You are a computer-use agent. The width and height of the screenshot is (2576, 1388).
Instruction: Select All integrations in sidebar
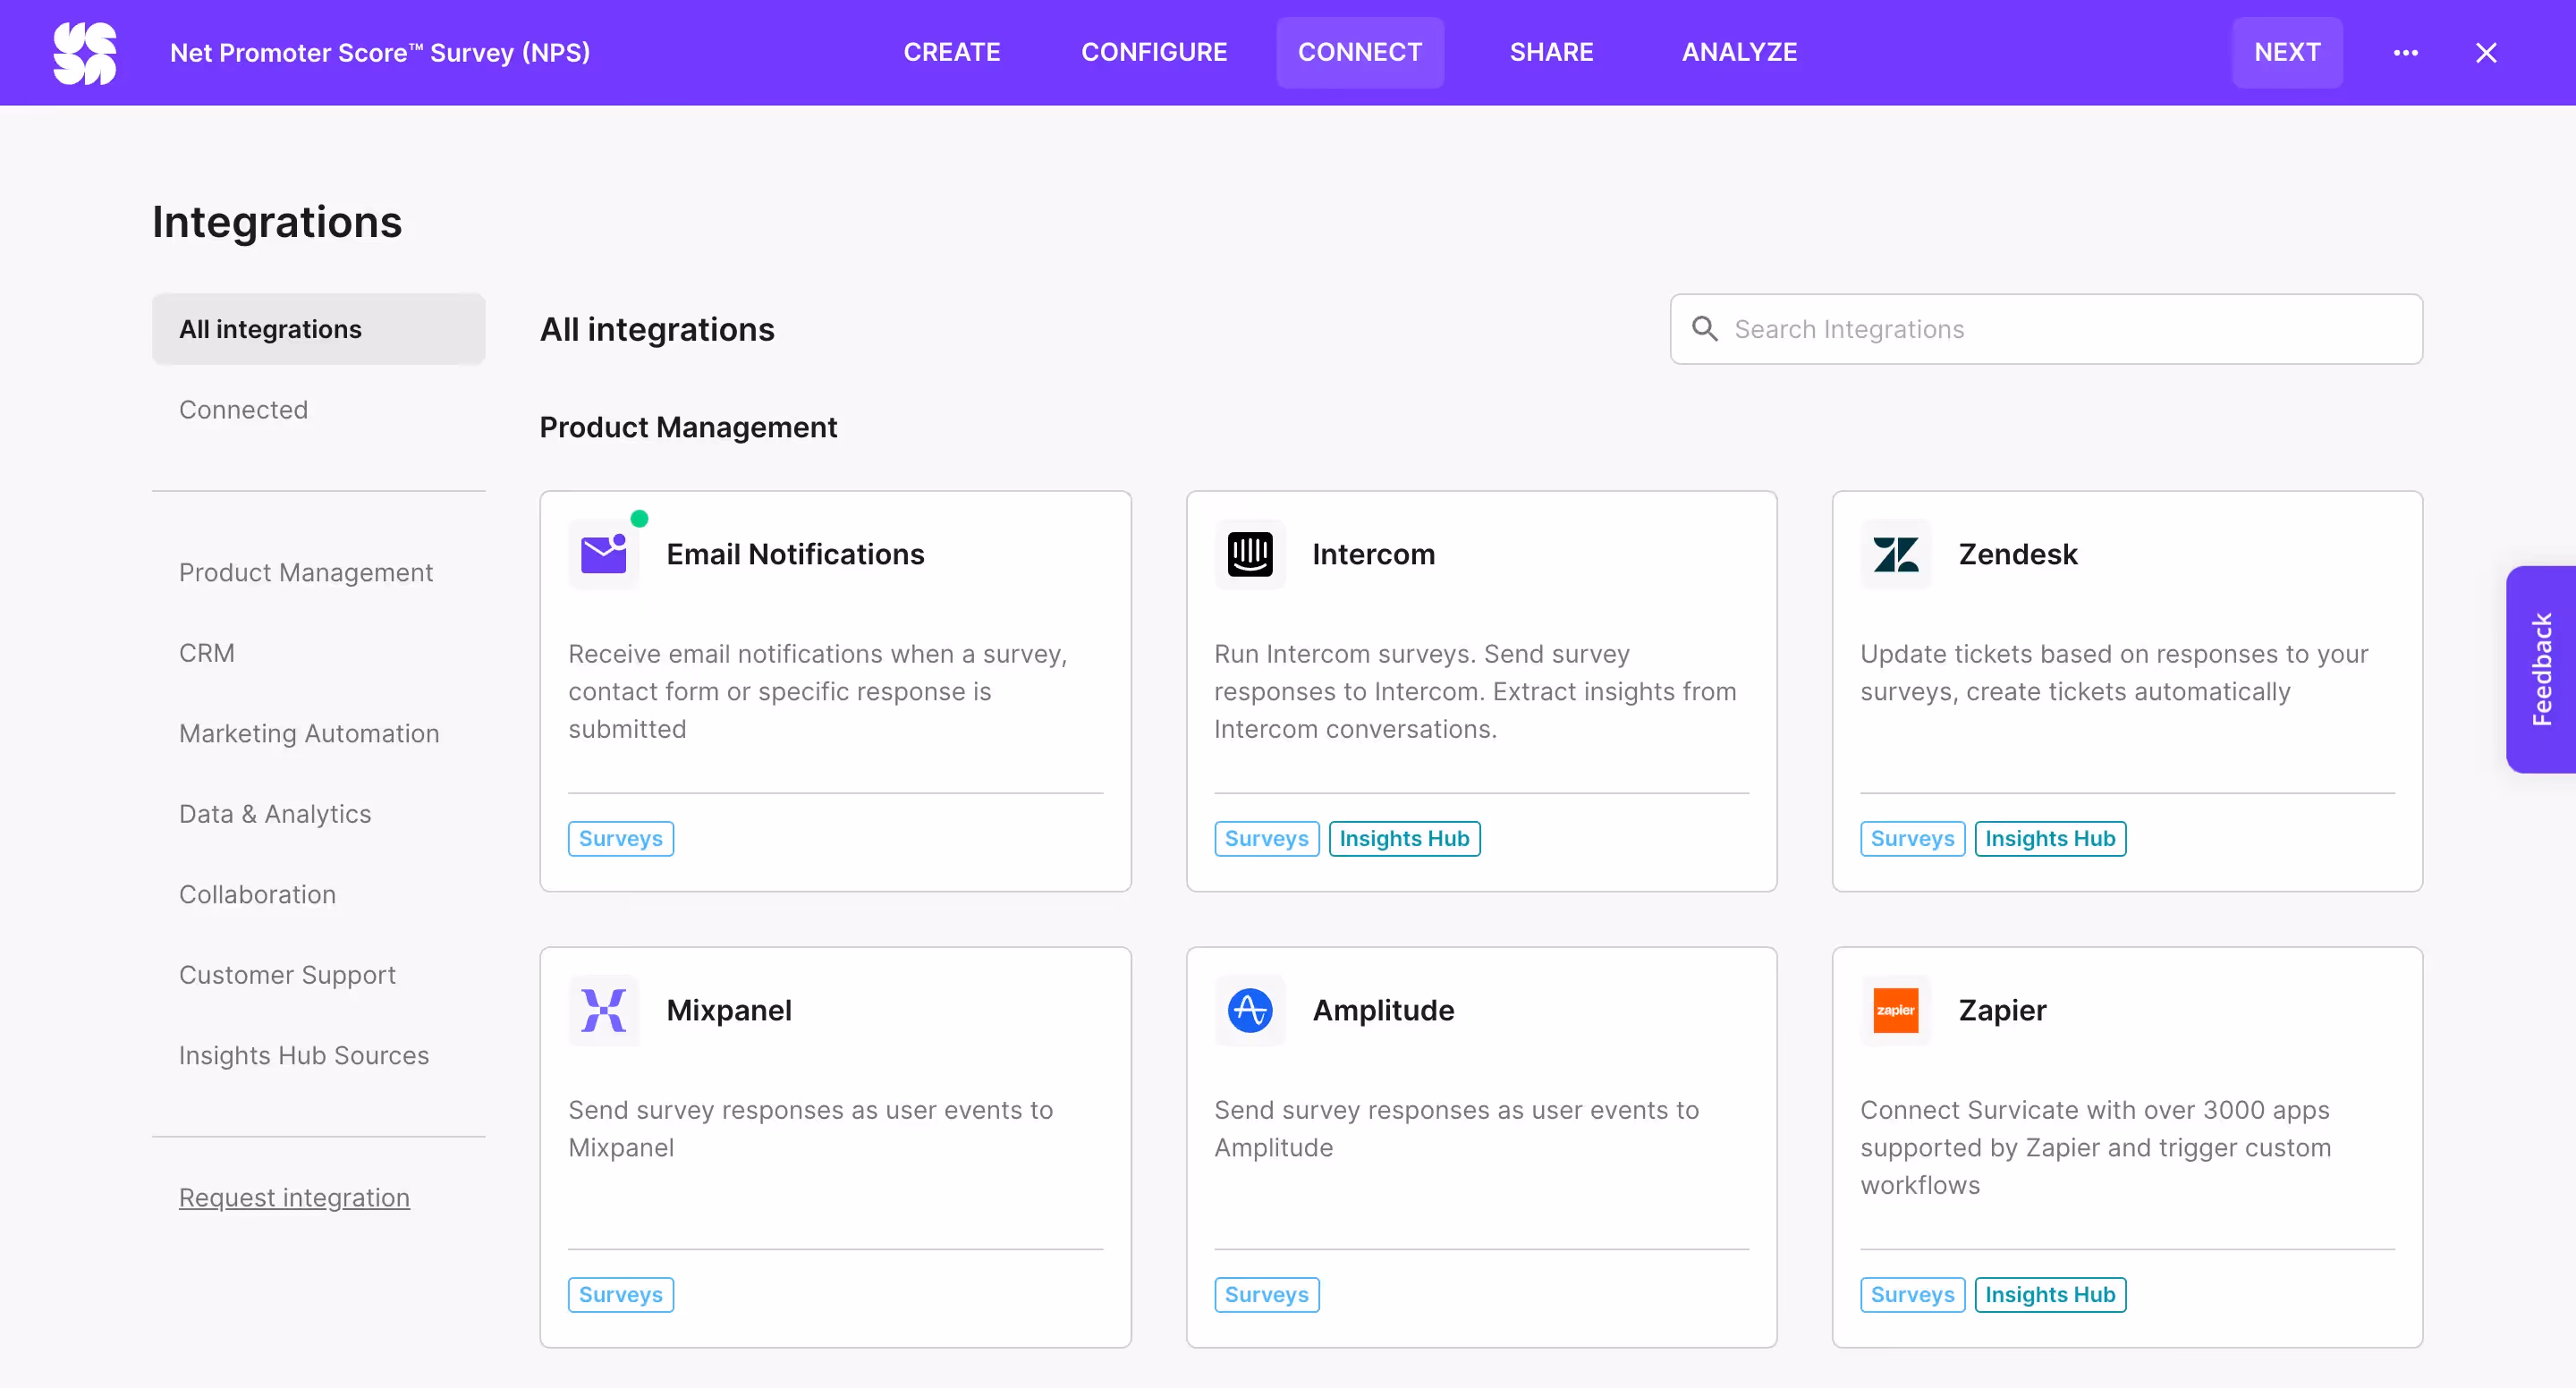(x=319, y=329)
